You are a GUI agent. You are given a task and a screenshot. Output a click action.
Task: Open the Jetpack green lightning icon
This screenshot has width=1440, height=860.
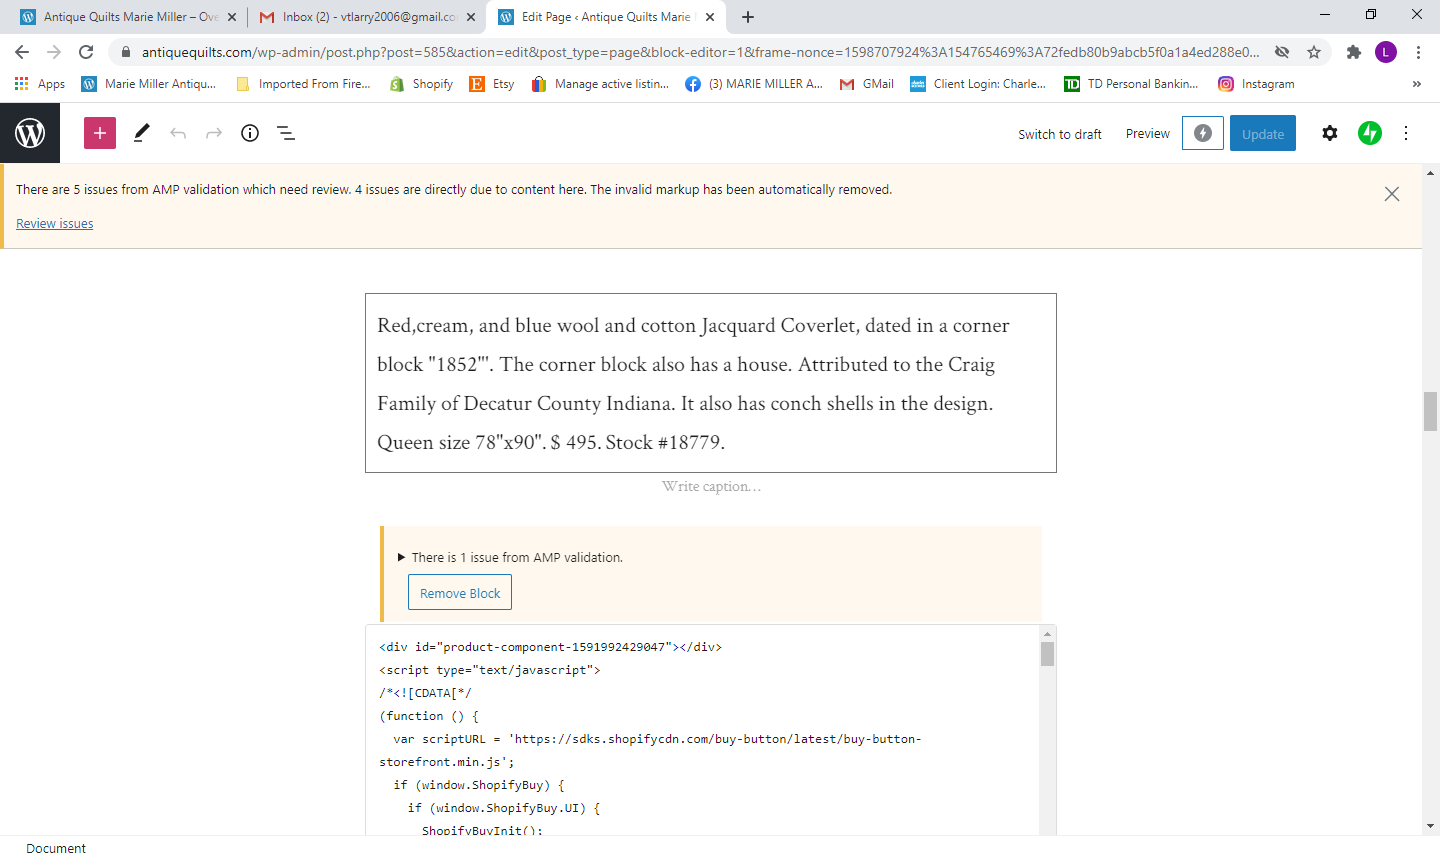(x=1369, y=133)
